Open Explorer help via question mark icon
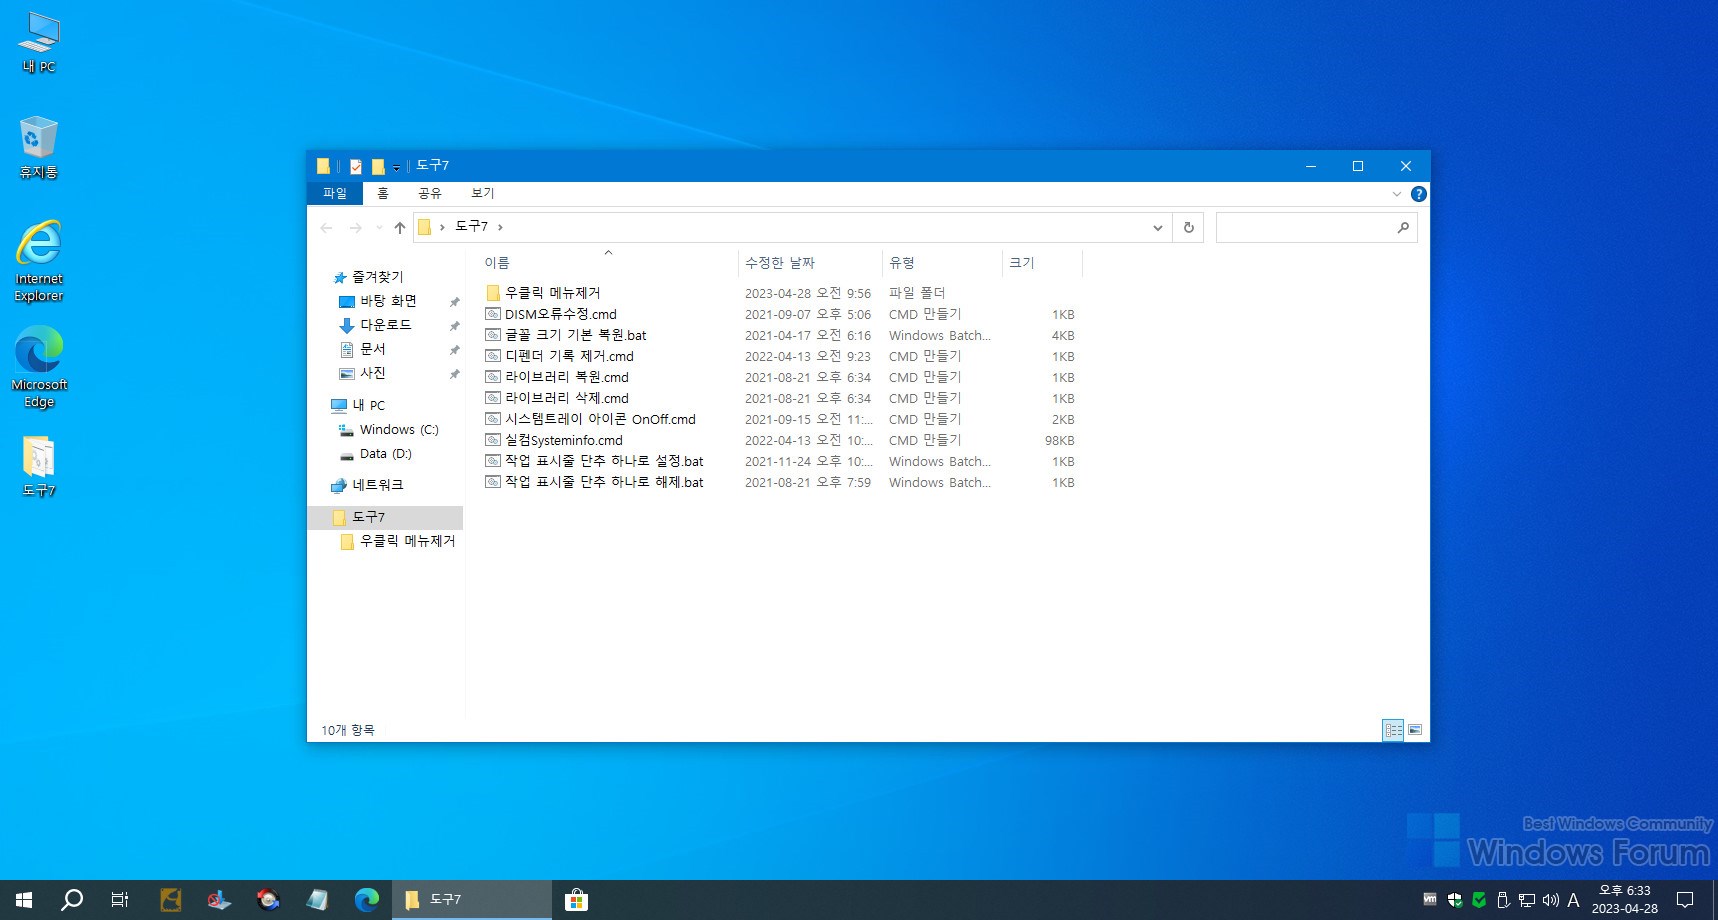 tap(1418, 194)
